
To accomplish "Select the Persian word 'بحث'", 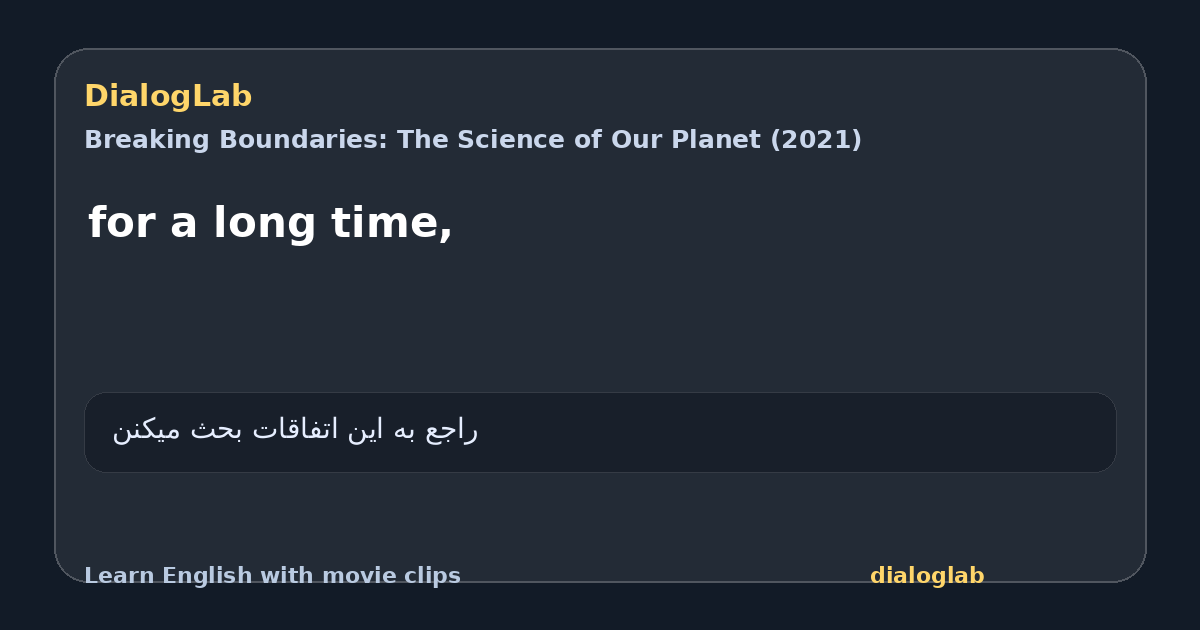I will pos(216,430).
